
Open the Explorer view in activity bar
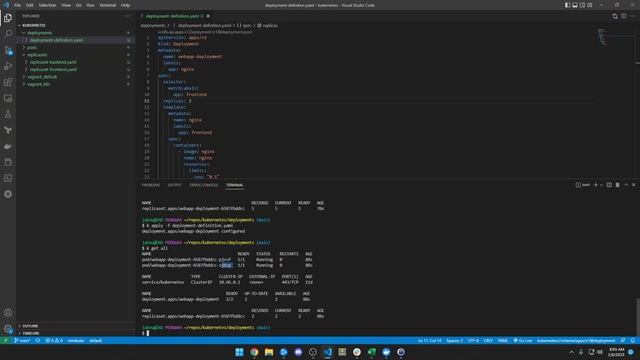pyautogui.click(x=8, y=18)
